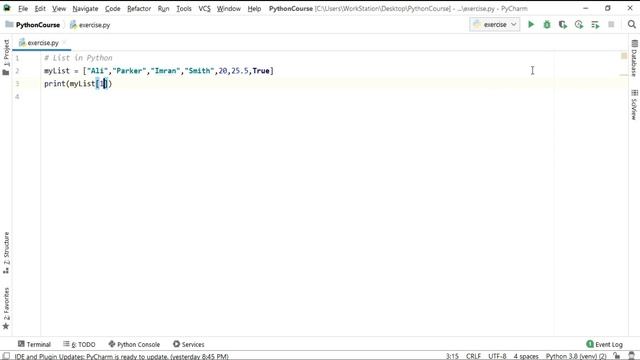The width and height of the screenshot is (640, 360).
Task: Run exercise with coverage
Action: click(x=563, y=24)
